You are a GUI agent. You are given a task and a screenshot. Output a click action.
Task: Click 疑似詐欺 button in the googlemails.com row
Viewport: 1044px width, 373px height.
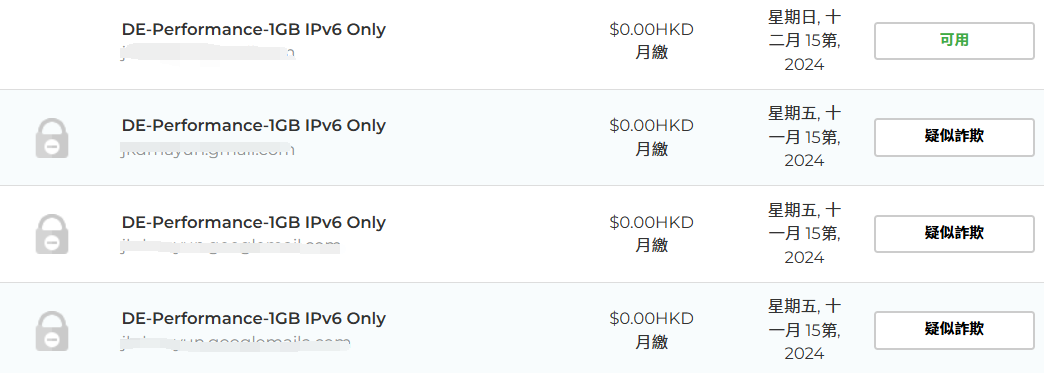[954, 330]
